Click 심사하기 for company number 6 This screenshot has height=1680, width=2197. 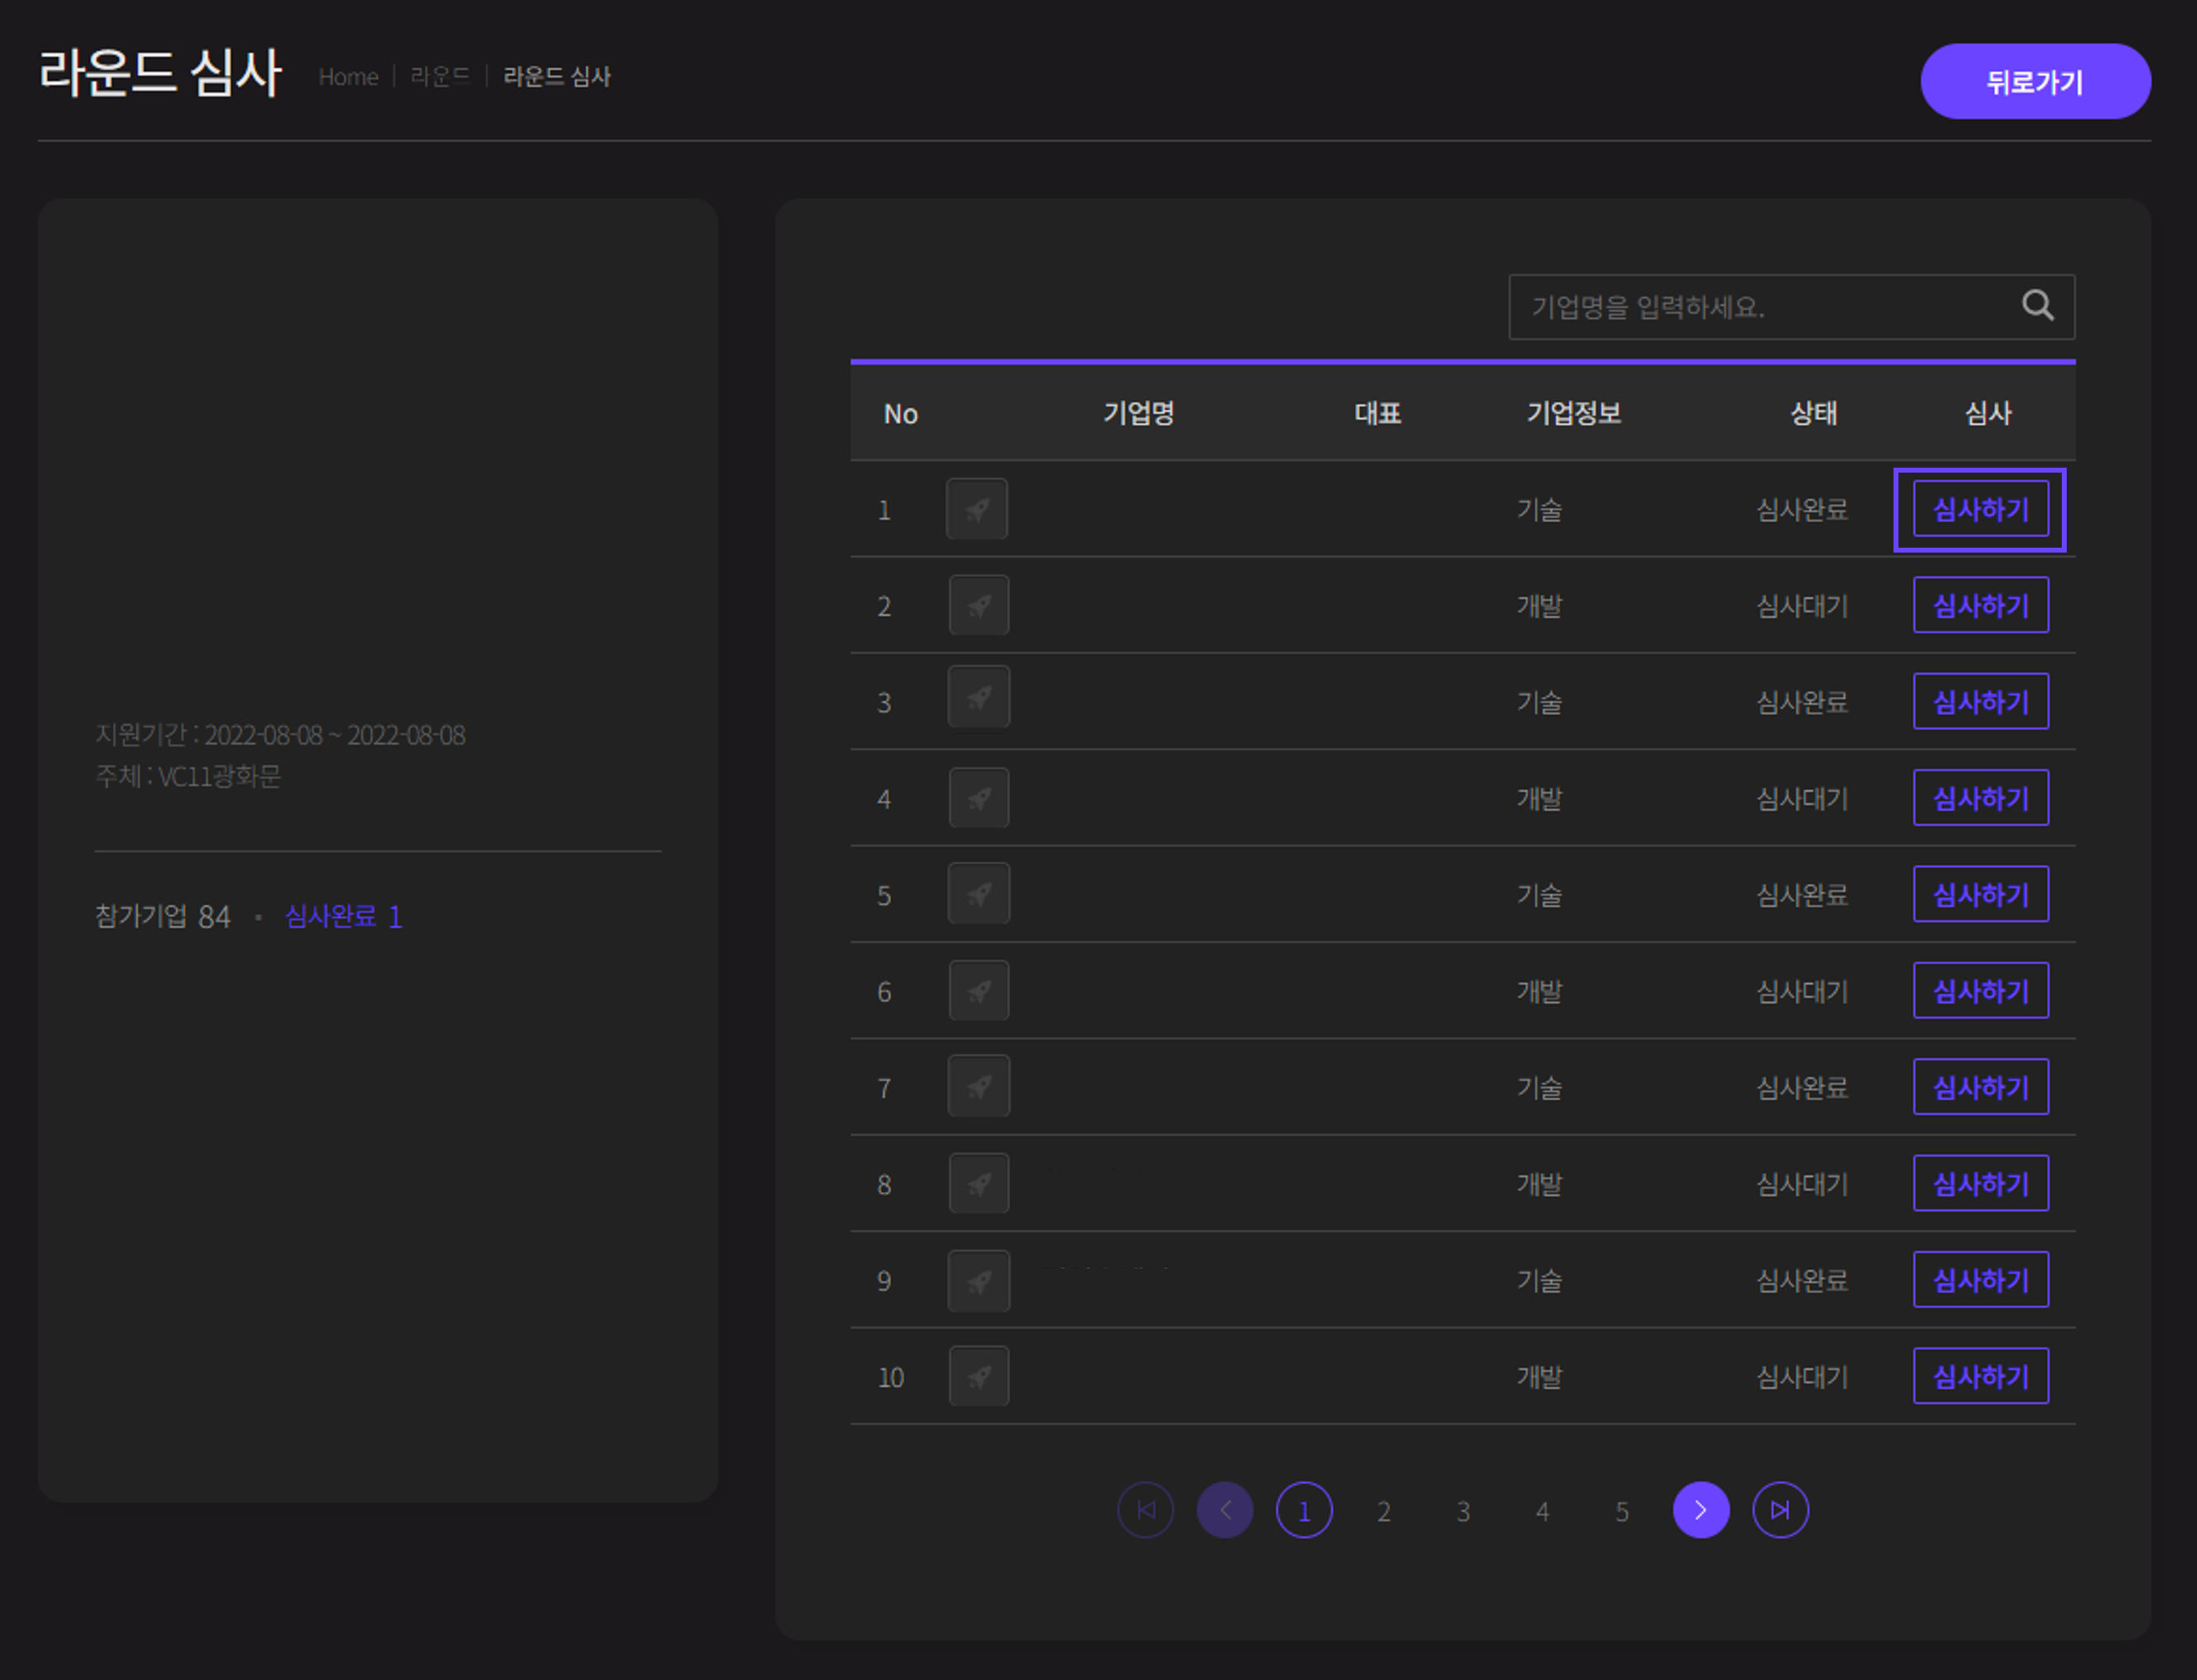click(1980, 991)
